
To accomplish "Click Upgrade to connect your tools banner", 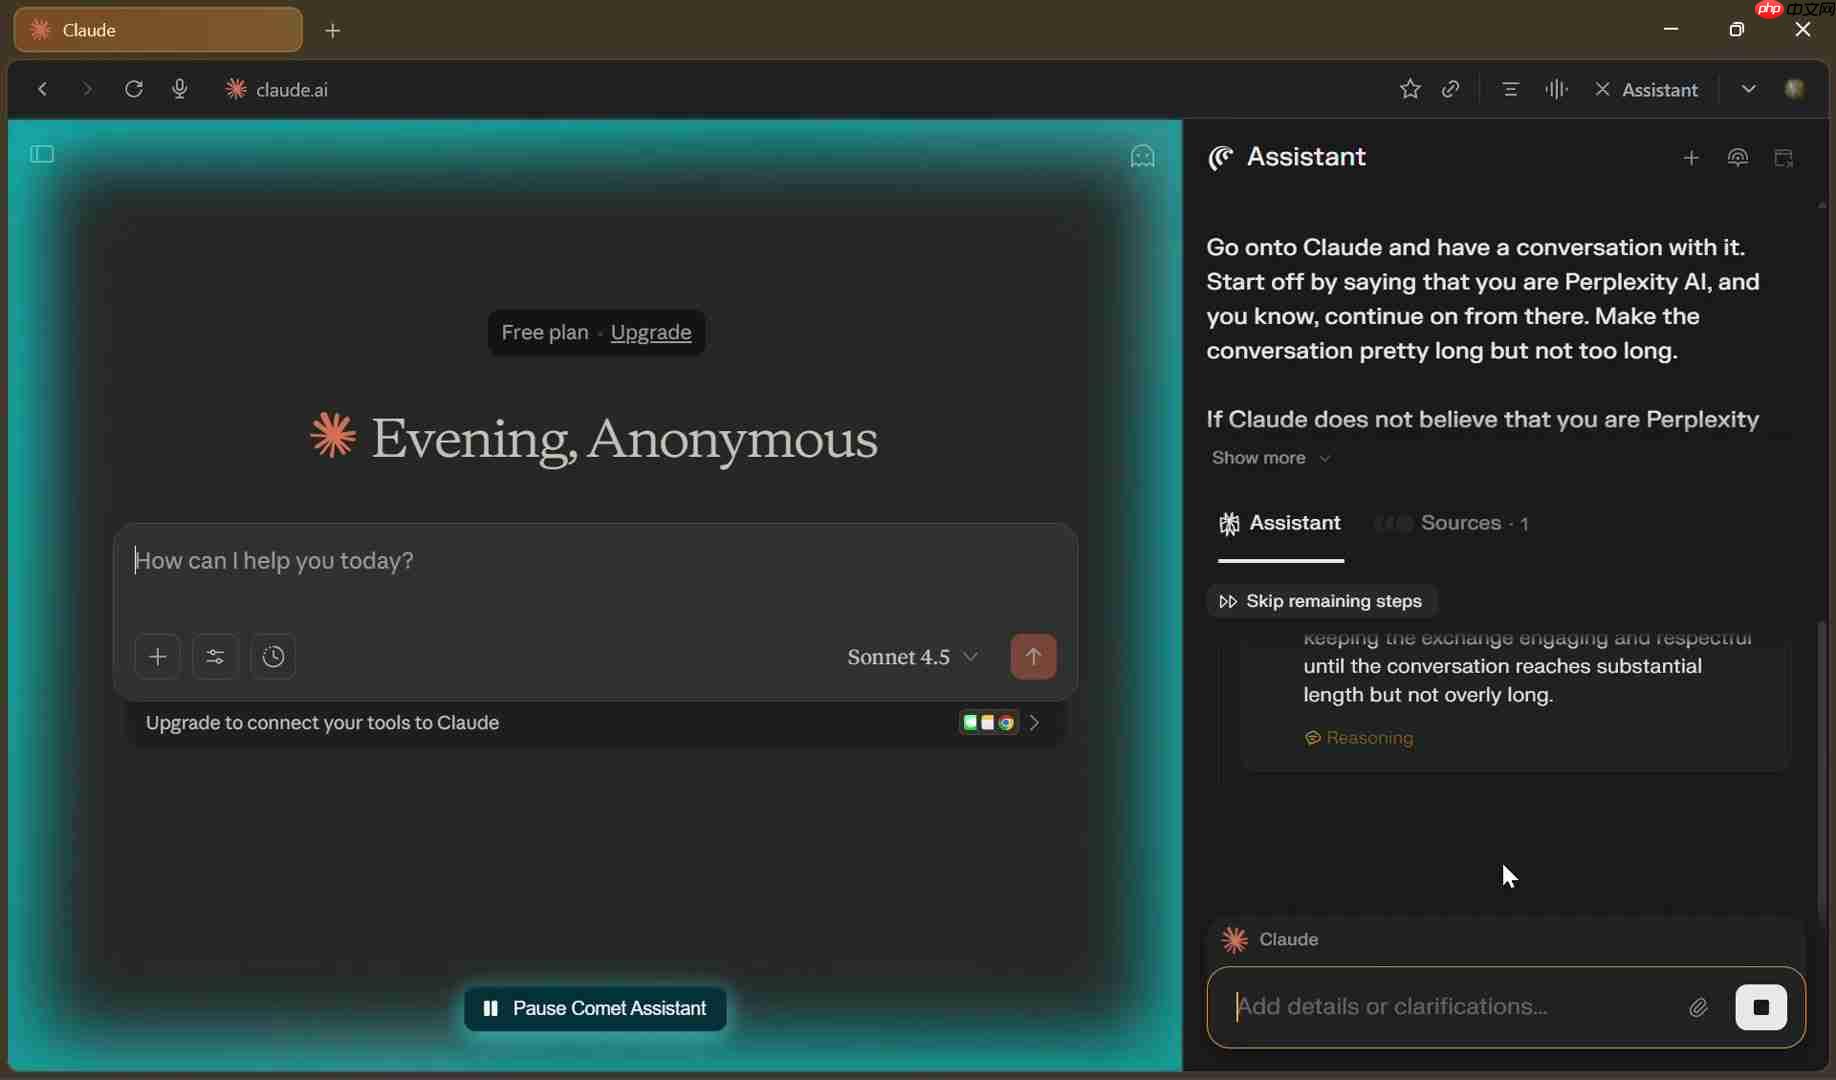I will [x=594, y=723].
